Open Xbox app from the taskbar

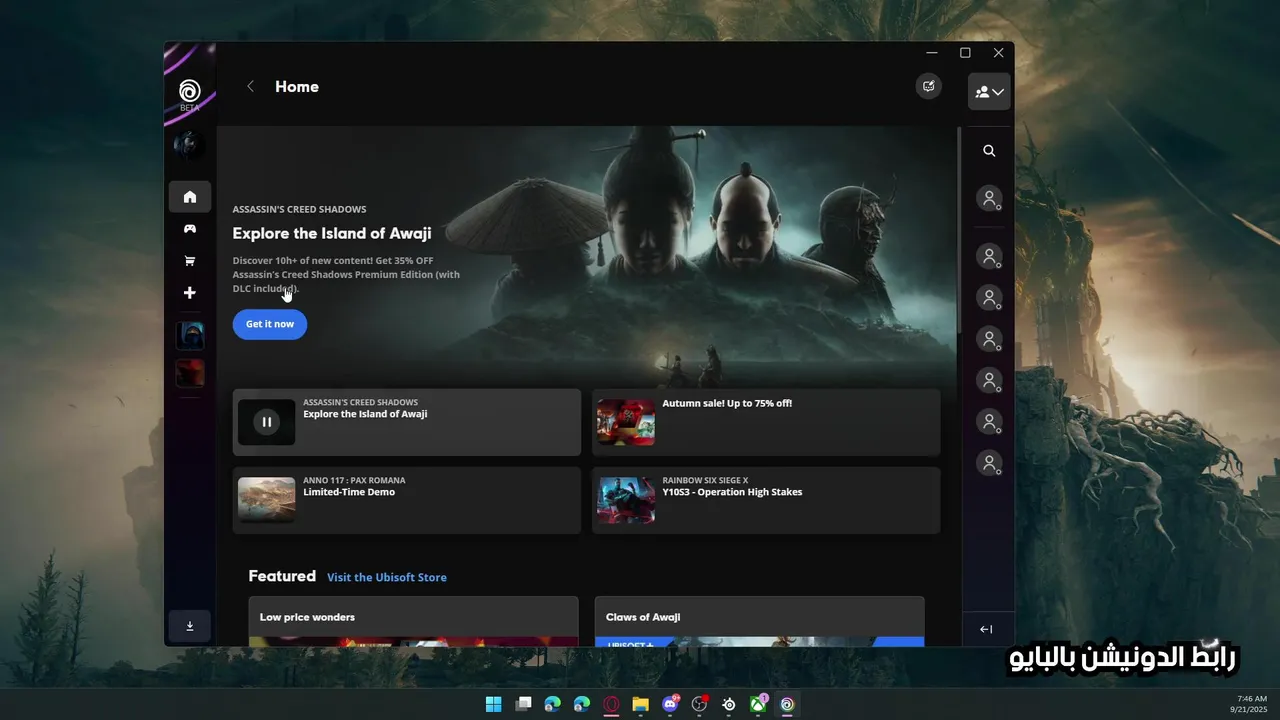[x=758, y=704]
